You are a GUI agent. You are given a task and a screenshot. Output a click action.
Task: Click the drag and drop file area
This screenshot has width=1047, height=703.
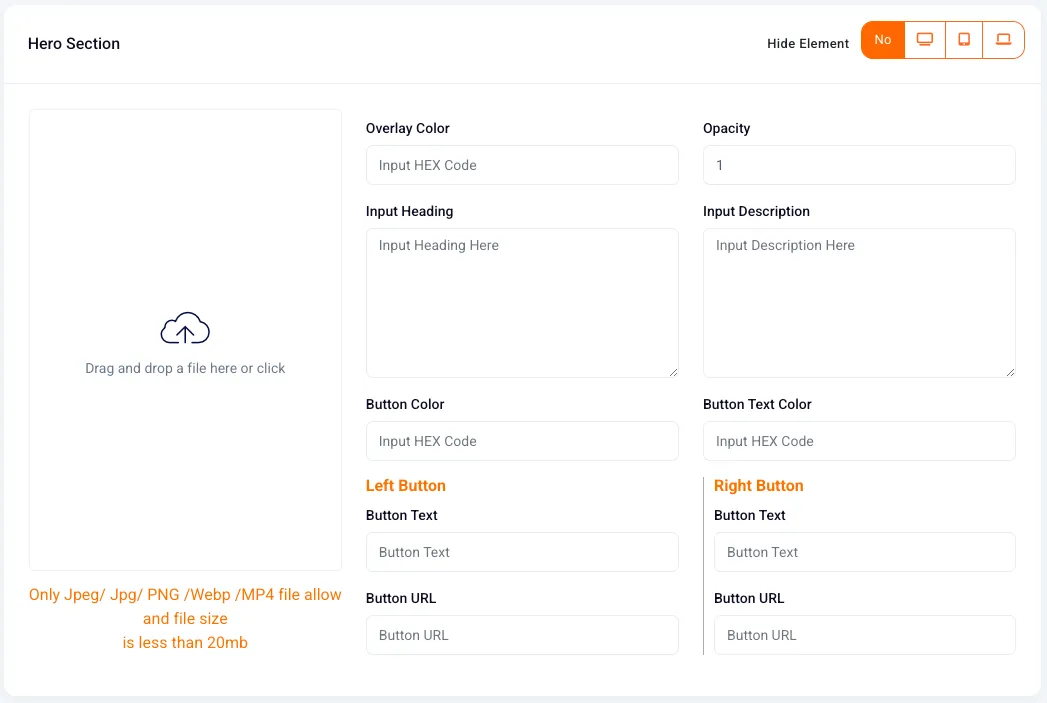pyautogui.click(x=185, y=340)
